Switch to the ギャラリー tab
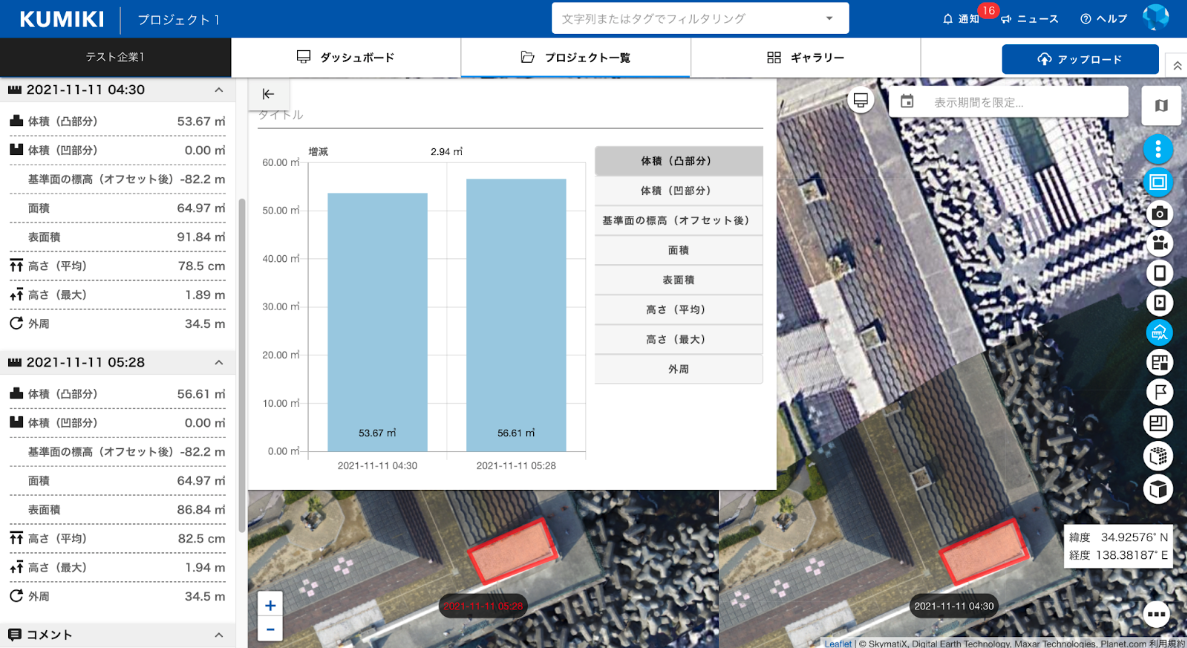Screen dimensions: 1187x648 coord(805,58)
